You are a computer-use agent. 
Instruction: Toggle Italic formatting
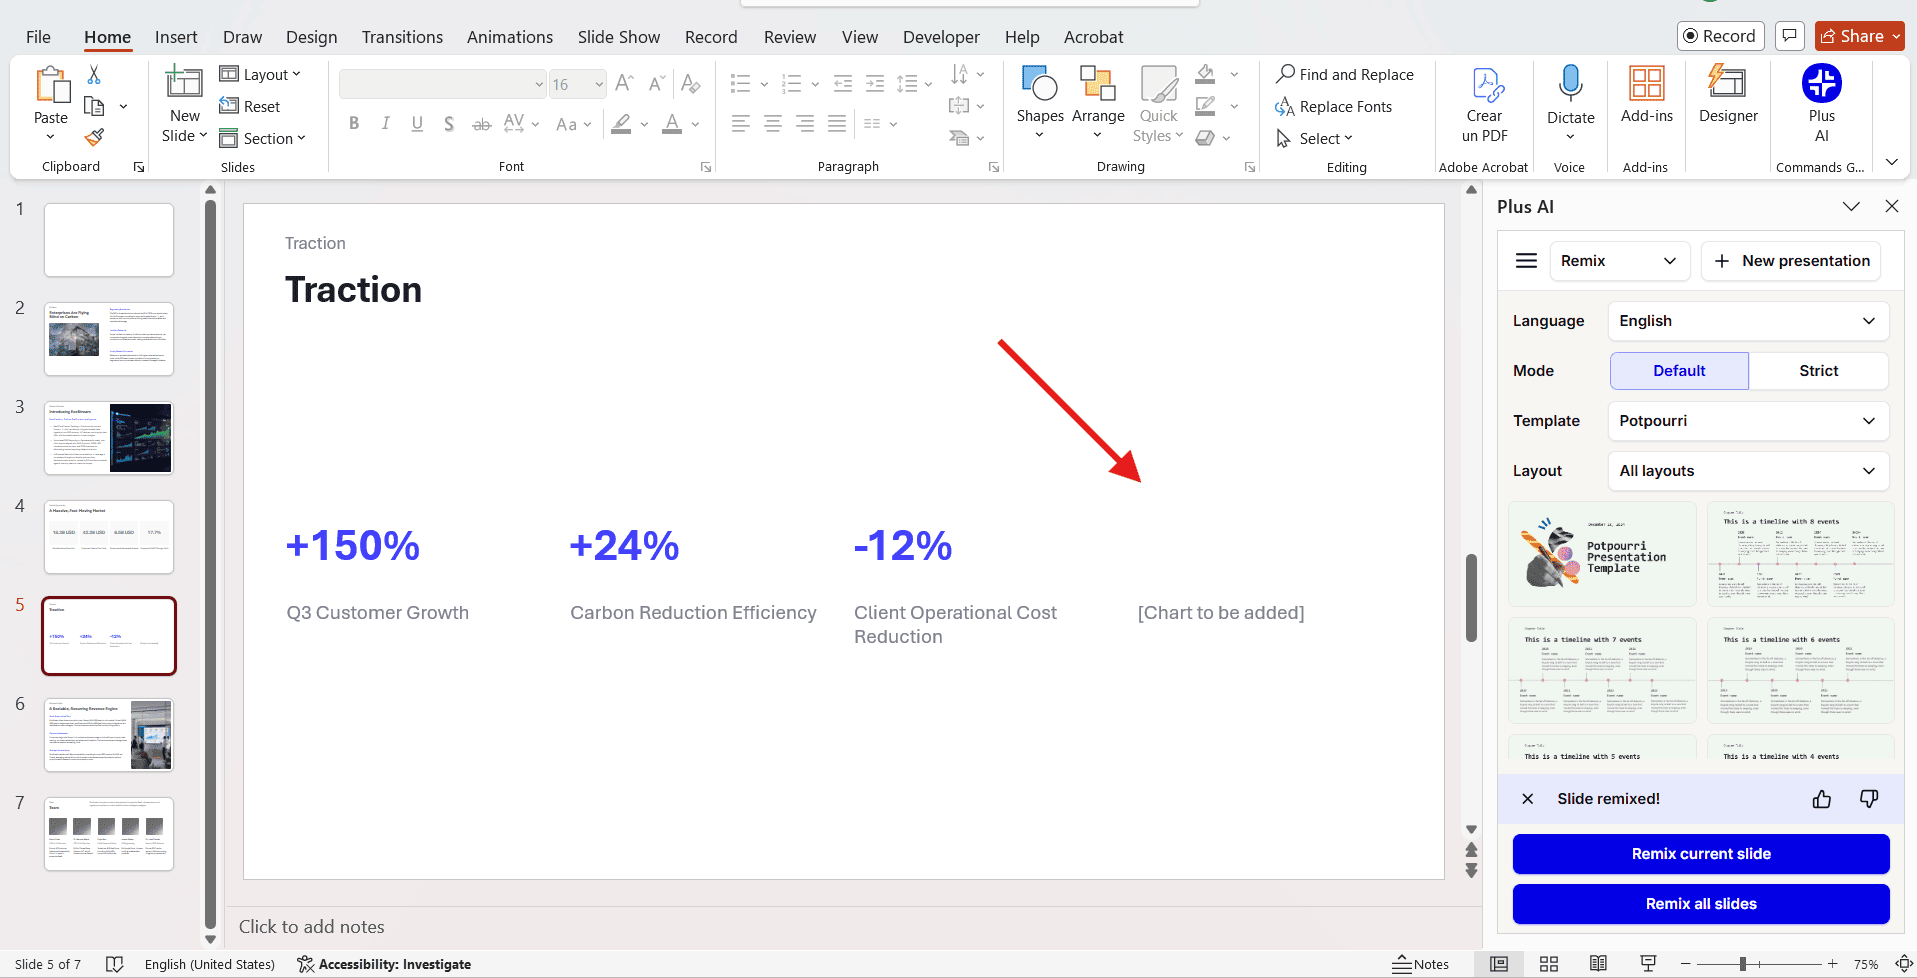coord(386,124)
